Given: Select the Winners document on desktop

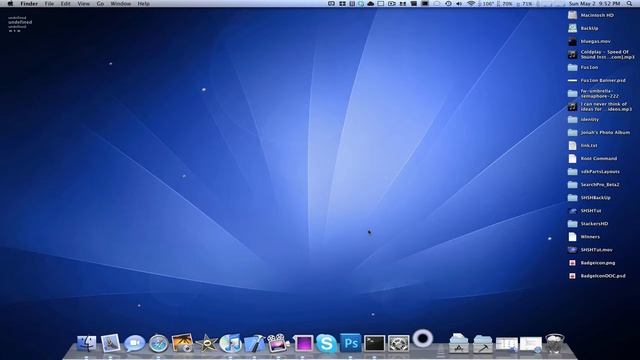Looking at the screenshot, I should (584, 237).
